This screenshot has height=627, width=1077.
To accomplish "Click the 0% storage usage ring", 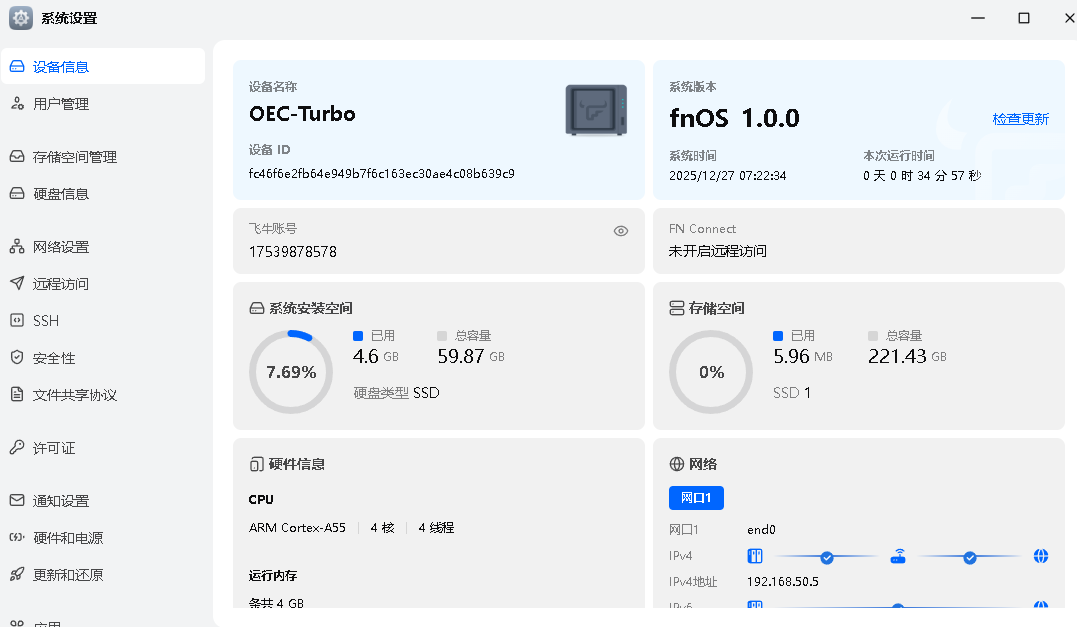I will click(x=711, y=372).
